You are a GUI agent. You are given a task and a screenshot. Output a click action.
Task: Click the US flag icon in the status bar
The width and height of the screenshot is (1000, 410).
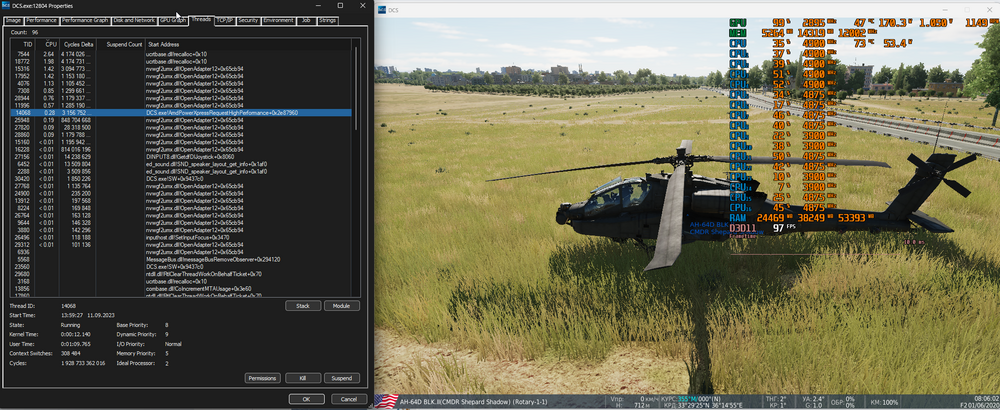[385, 400]
